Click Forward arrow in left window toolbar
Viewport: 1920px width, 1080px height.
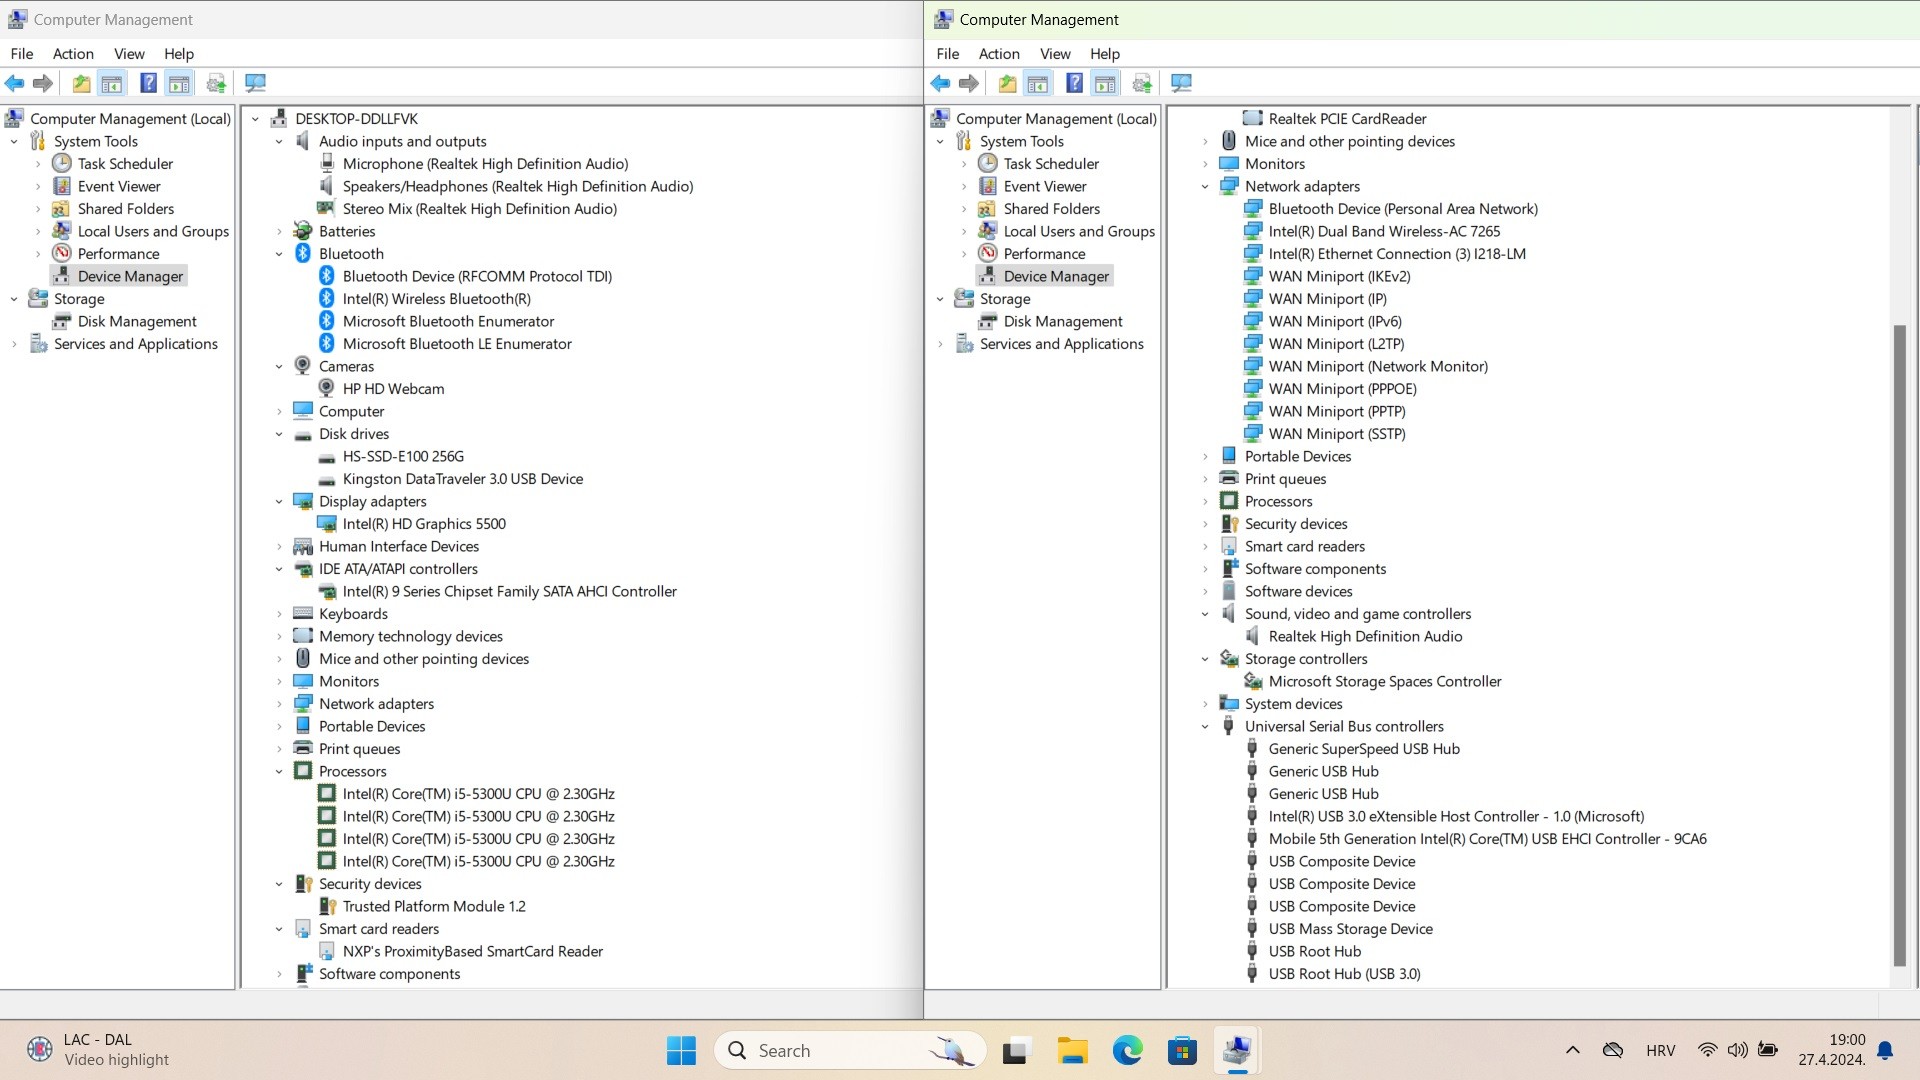pyautogui.click(x=43, y=84)
